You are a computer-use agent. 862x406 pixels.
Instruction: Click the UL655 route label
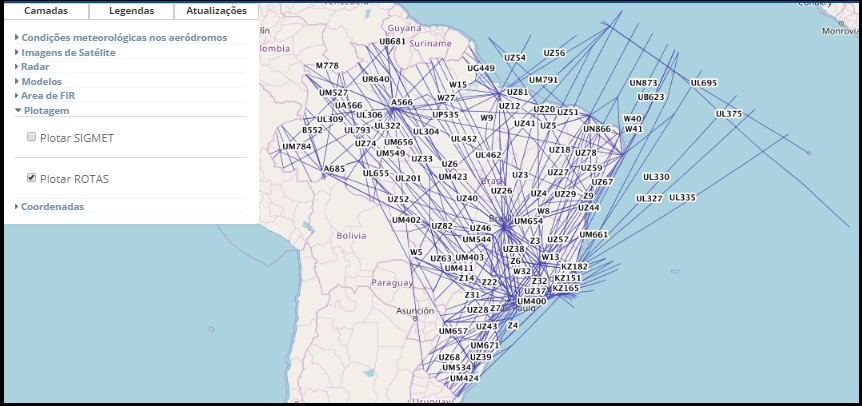pyautogui.click(x=376, y=173)
